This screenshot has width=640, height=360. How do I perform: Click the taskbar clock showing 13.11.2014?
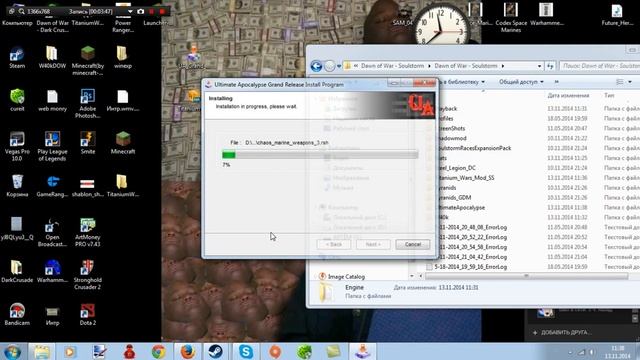618,352
